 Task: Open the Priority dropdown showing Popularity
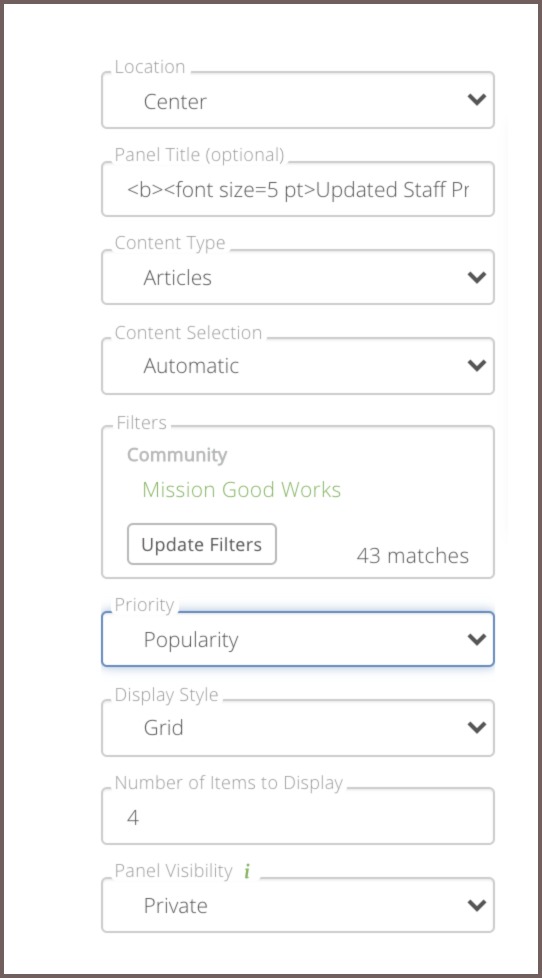[x=298, y=639]
